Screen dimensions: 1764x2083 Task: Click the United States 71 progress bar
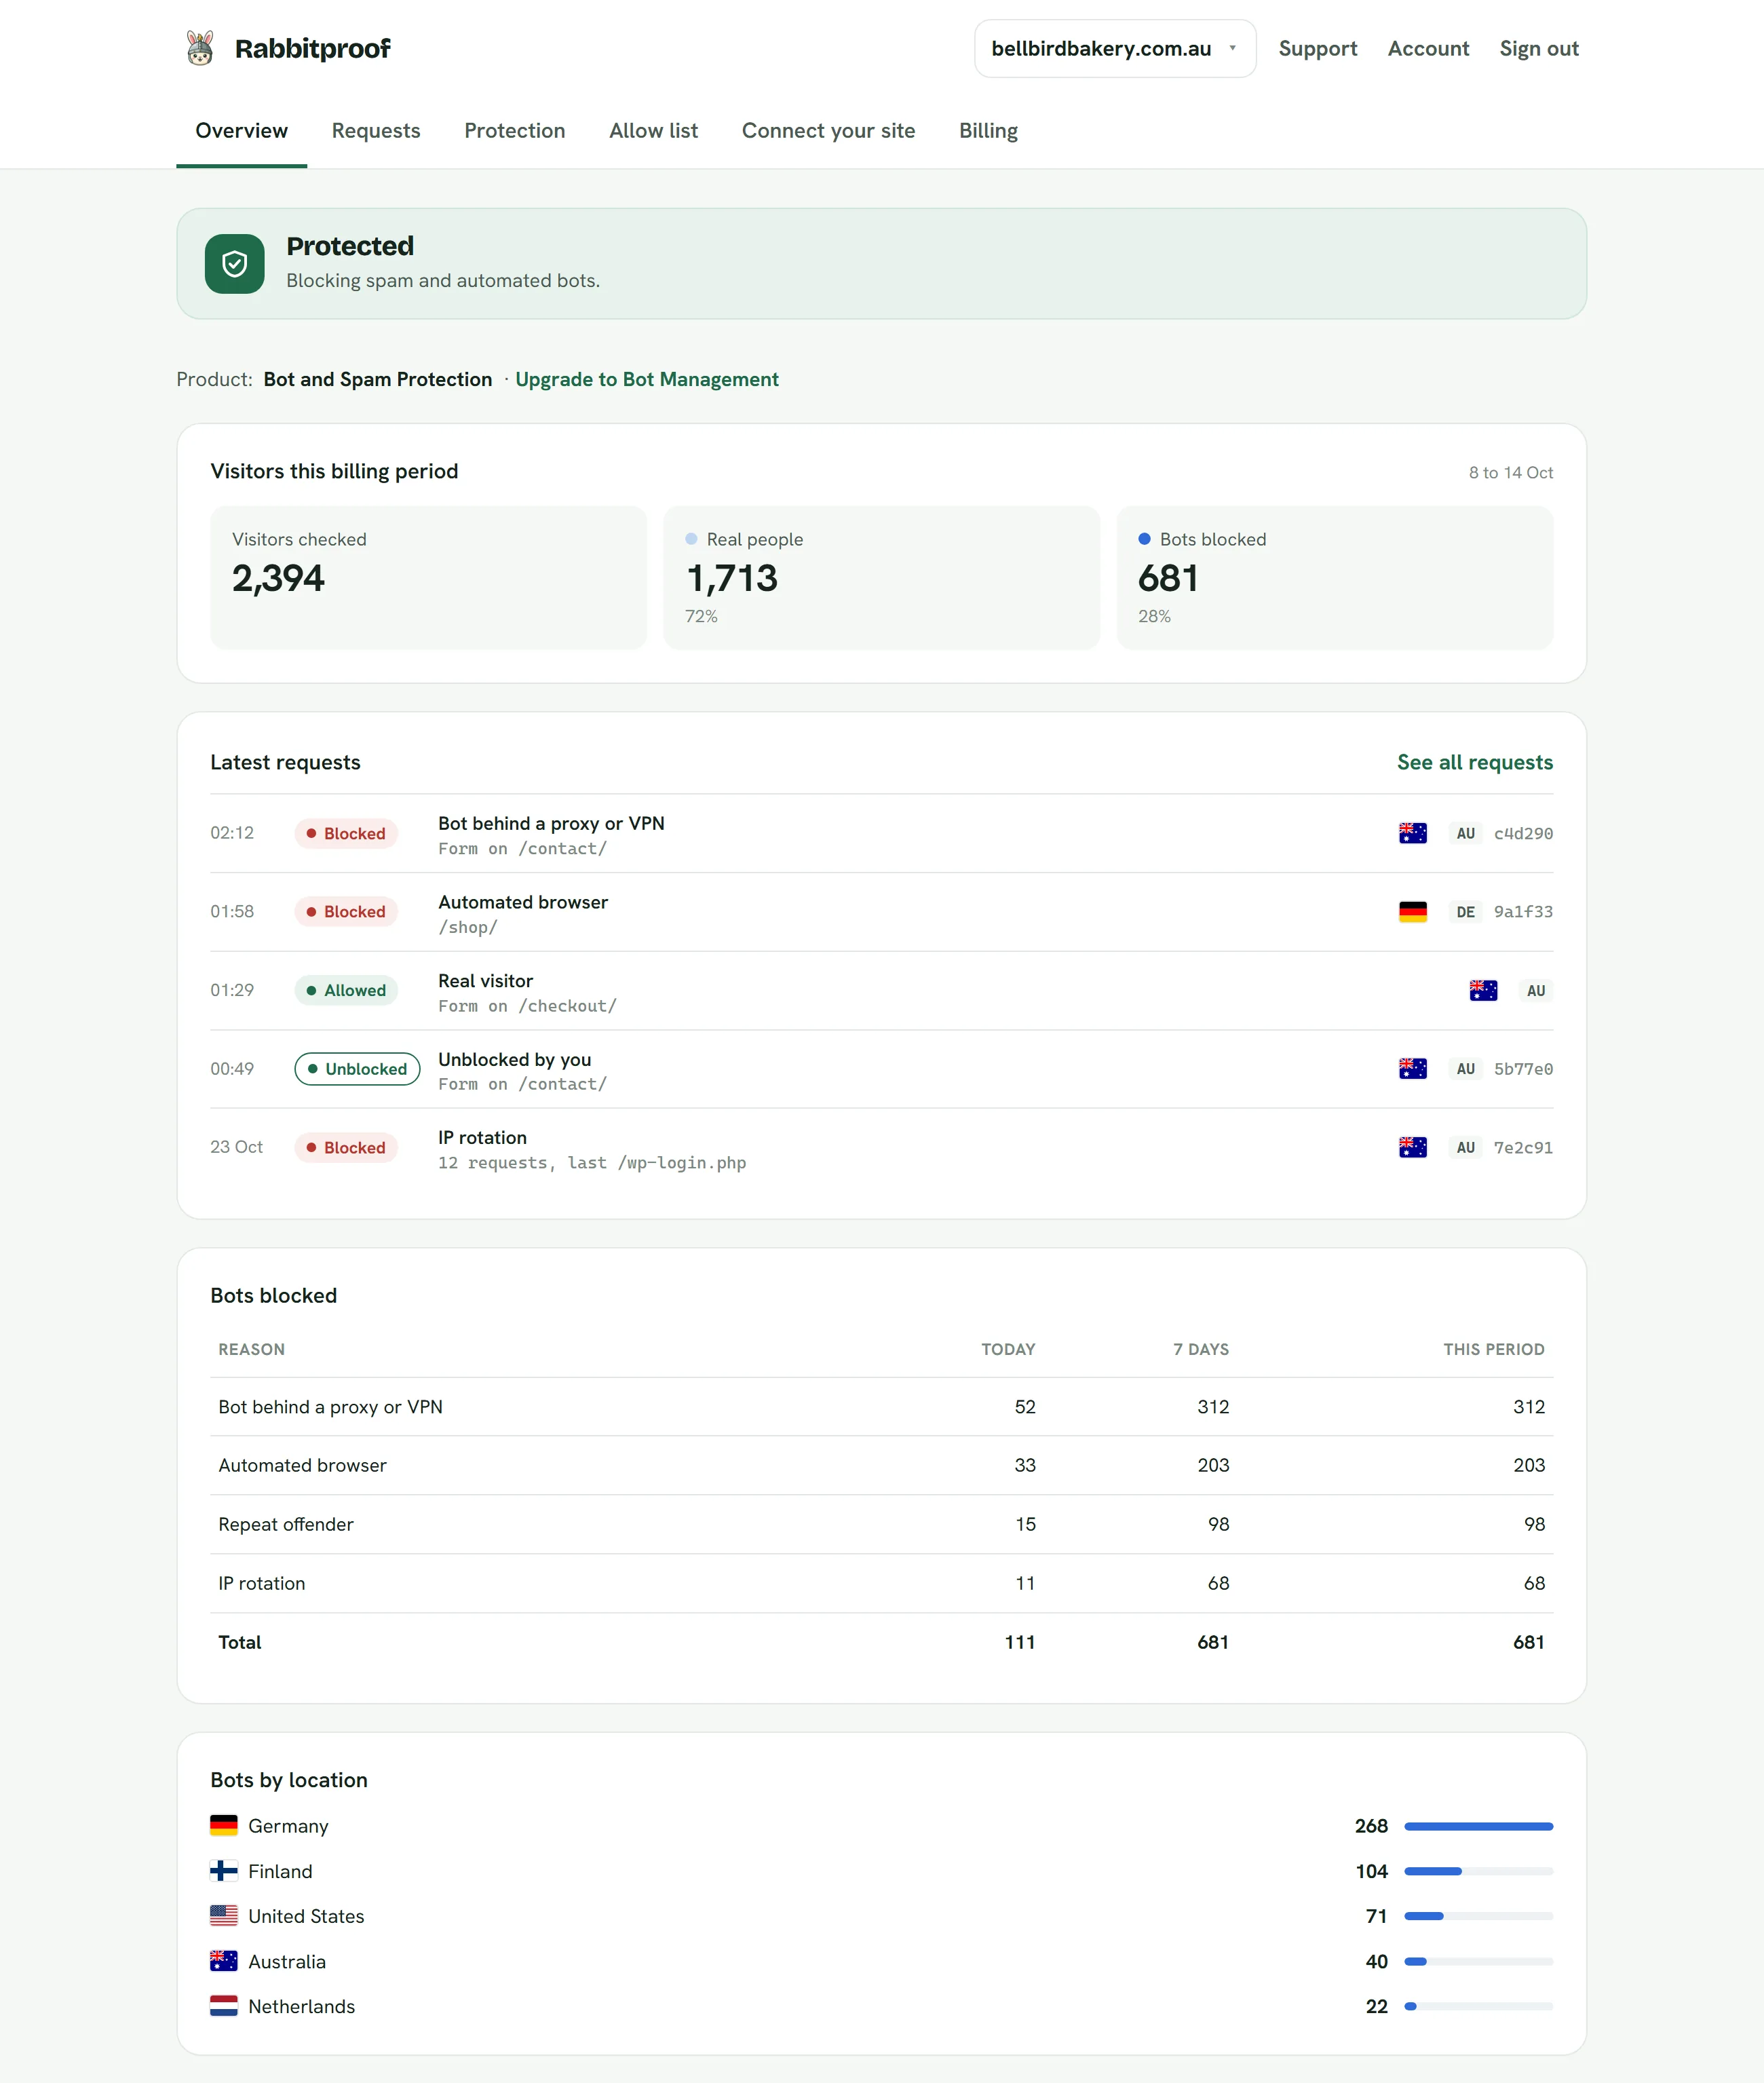coord(1478,1916)
